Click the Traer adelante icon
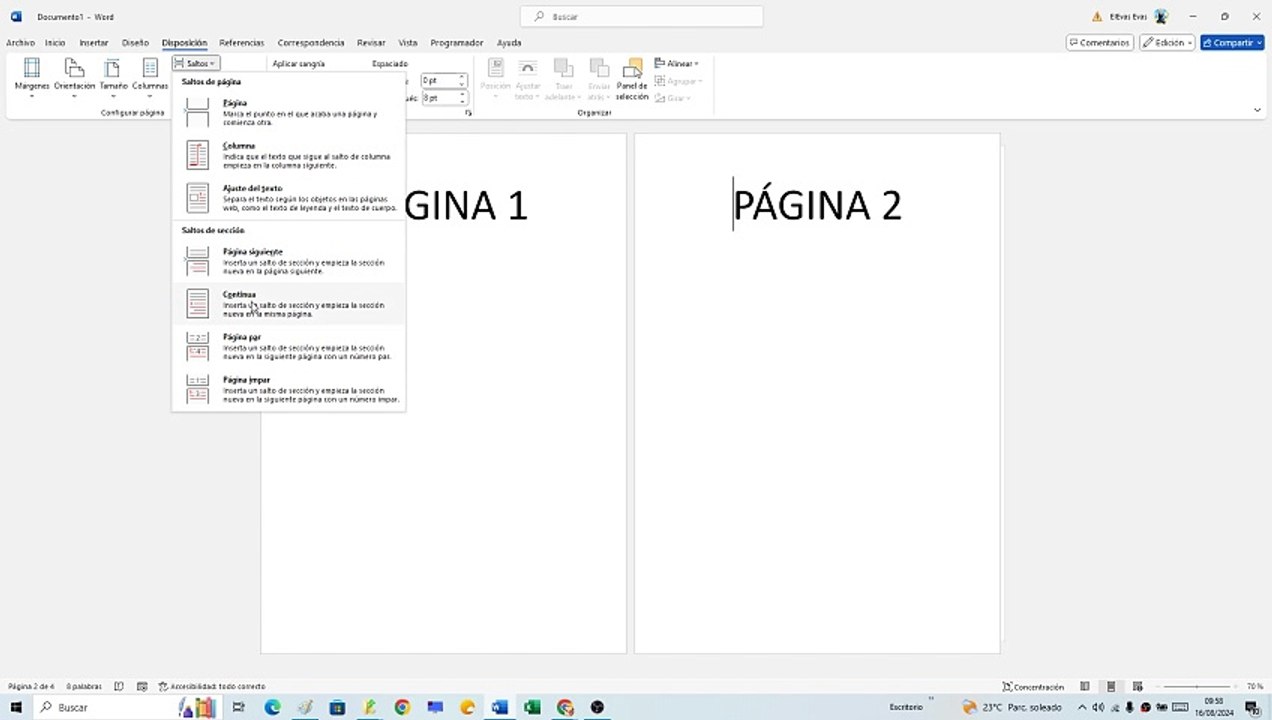 [x=563, y=79]
